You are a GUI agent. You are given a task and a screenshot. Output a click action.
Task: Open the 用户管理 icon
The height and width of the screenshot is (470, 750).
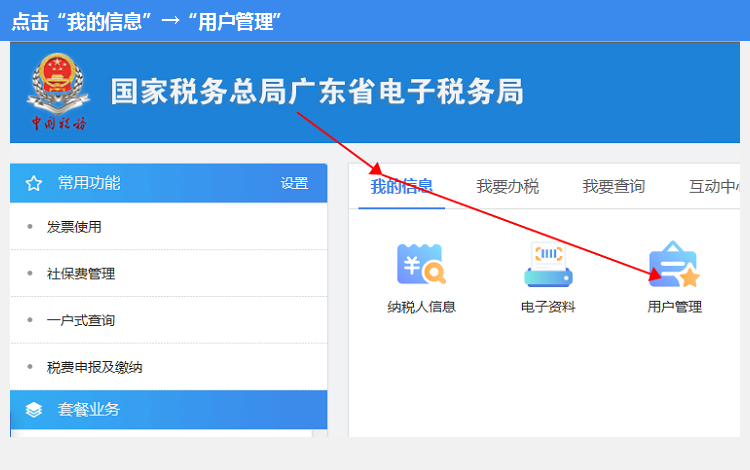674,264
